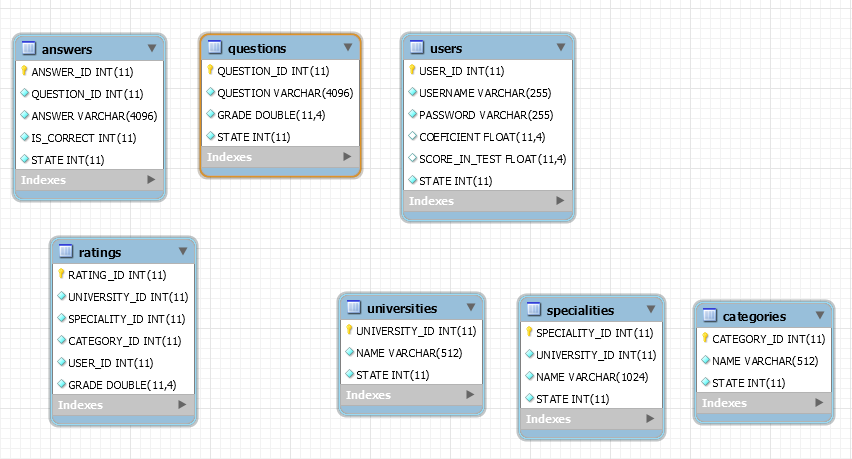Select STATE INT(11) row in users table
Image resolution: width=852 pixels, height=459 pixels.
coord(488,180)
